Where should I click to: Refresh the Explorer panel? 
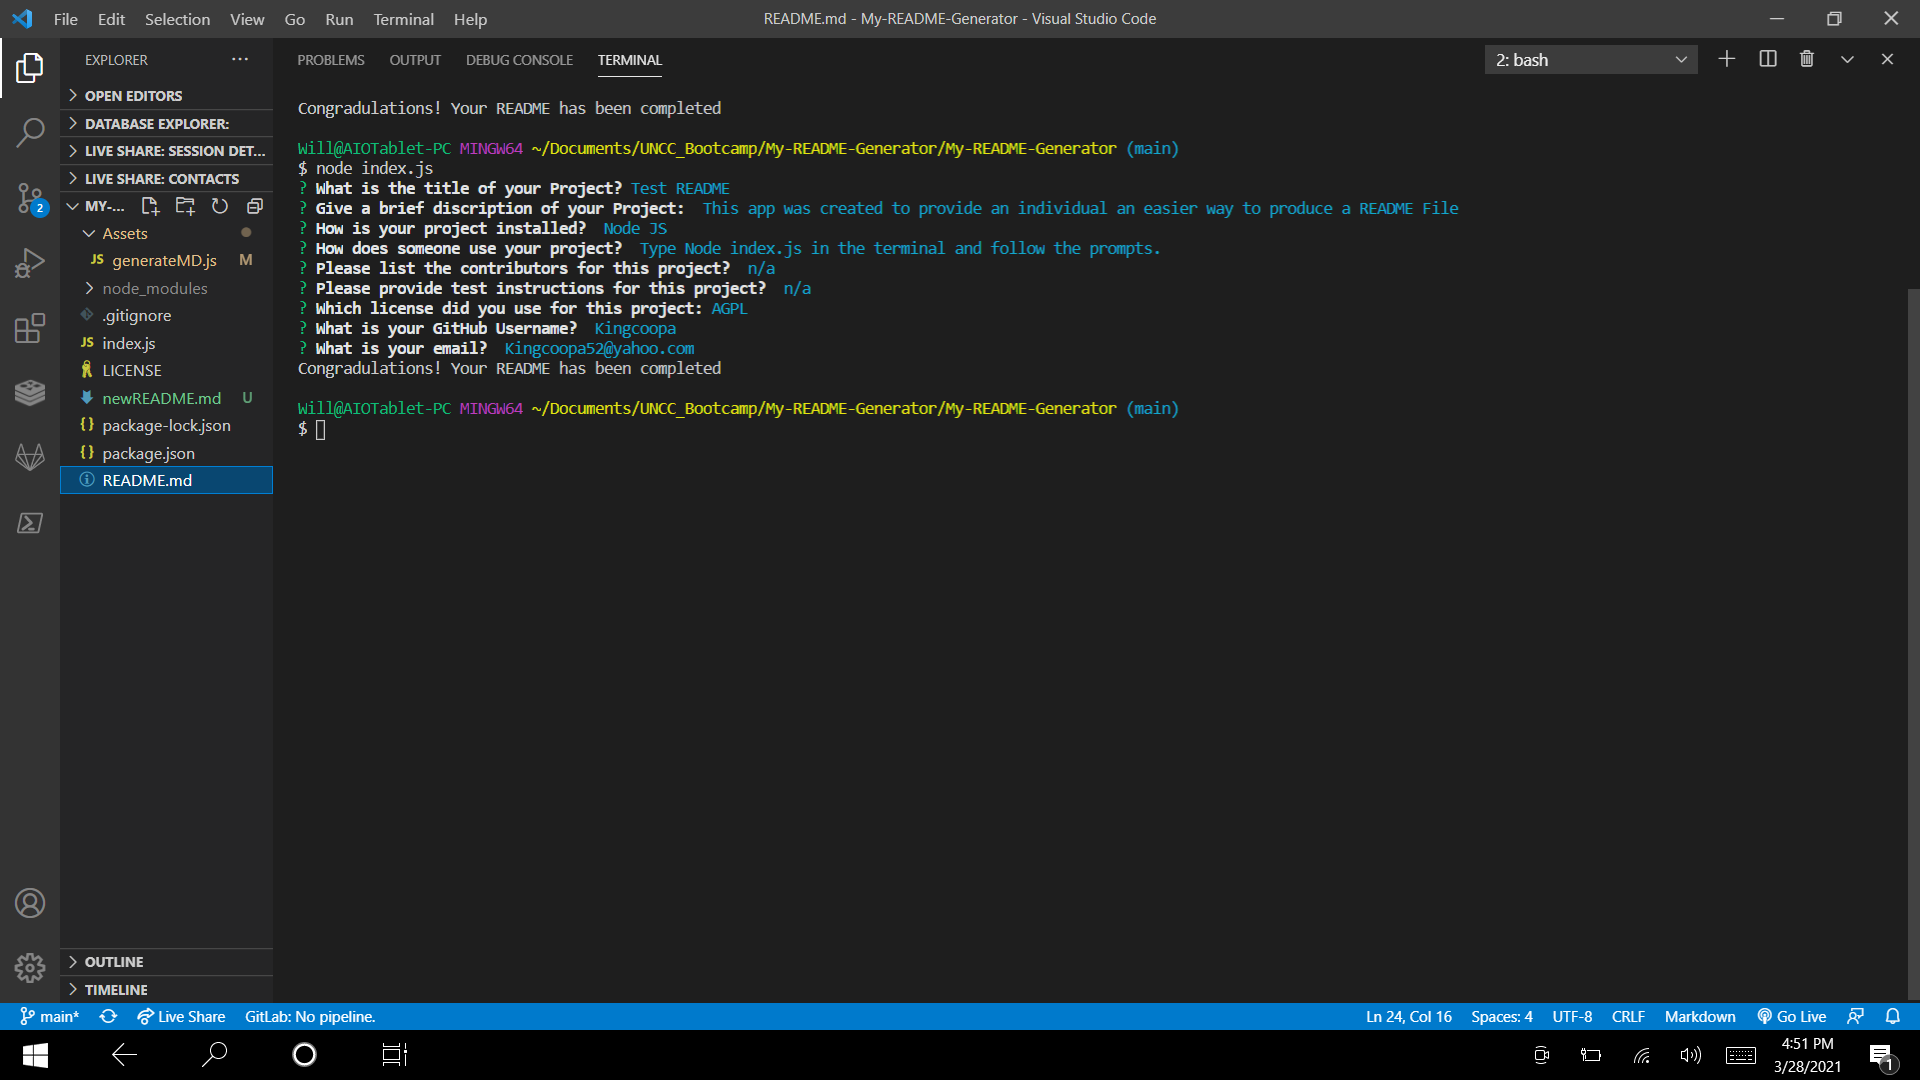click(x=220, y=206)
